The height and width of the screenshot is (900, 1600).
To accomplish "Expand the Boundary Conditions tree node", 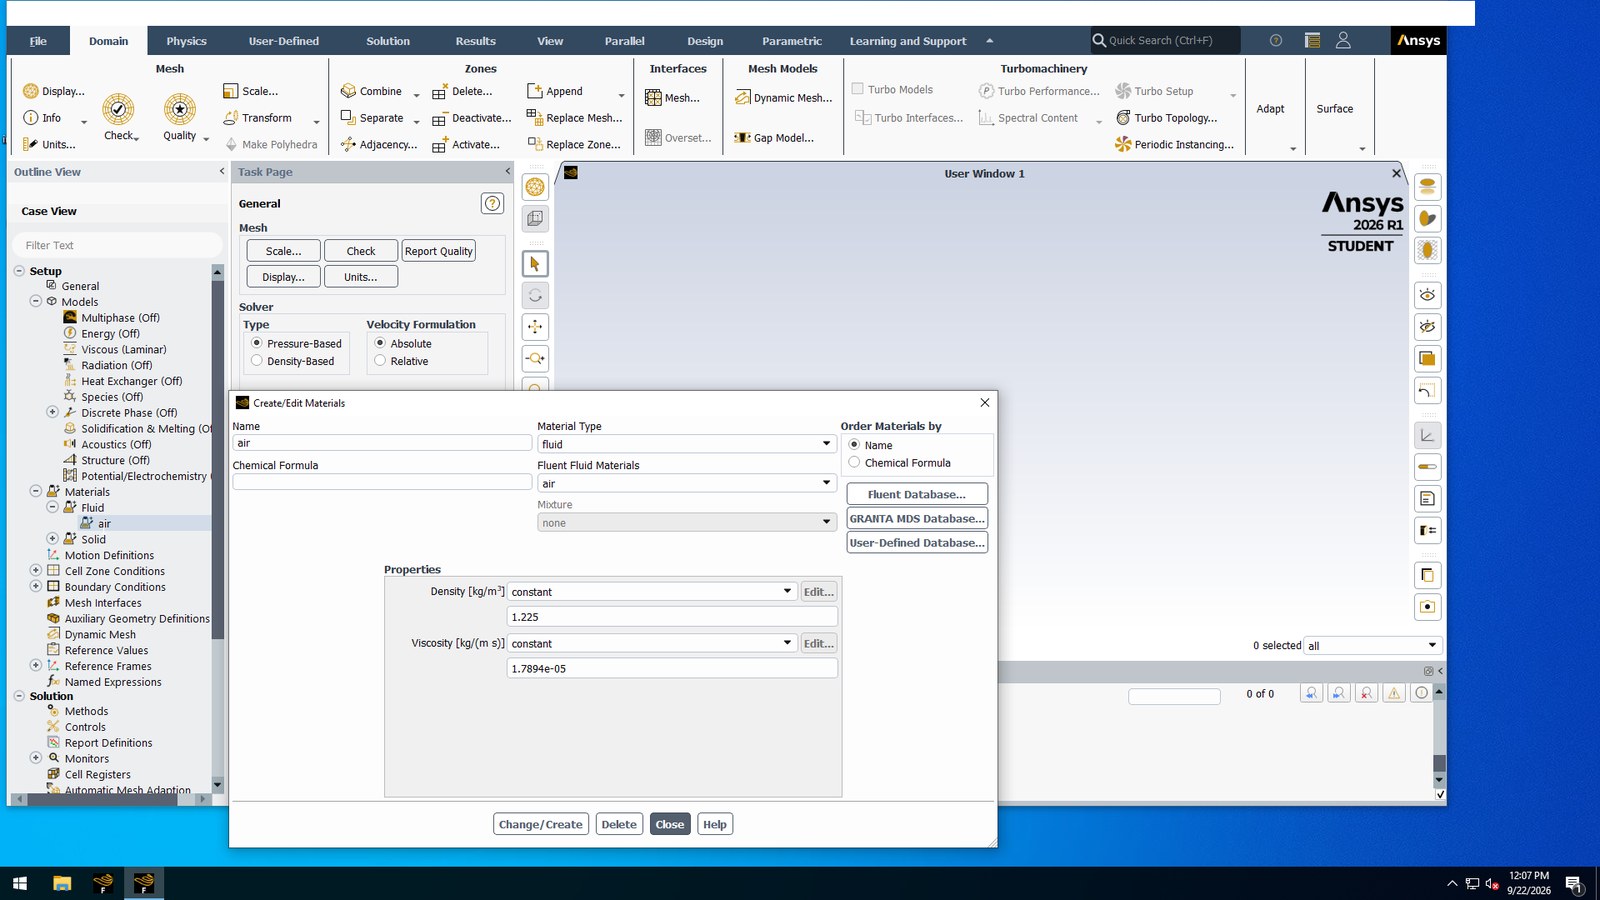I will [36, 586].
